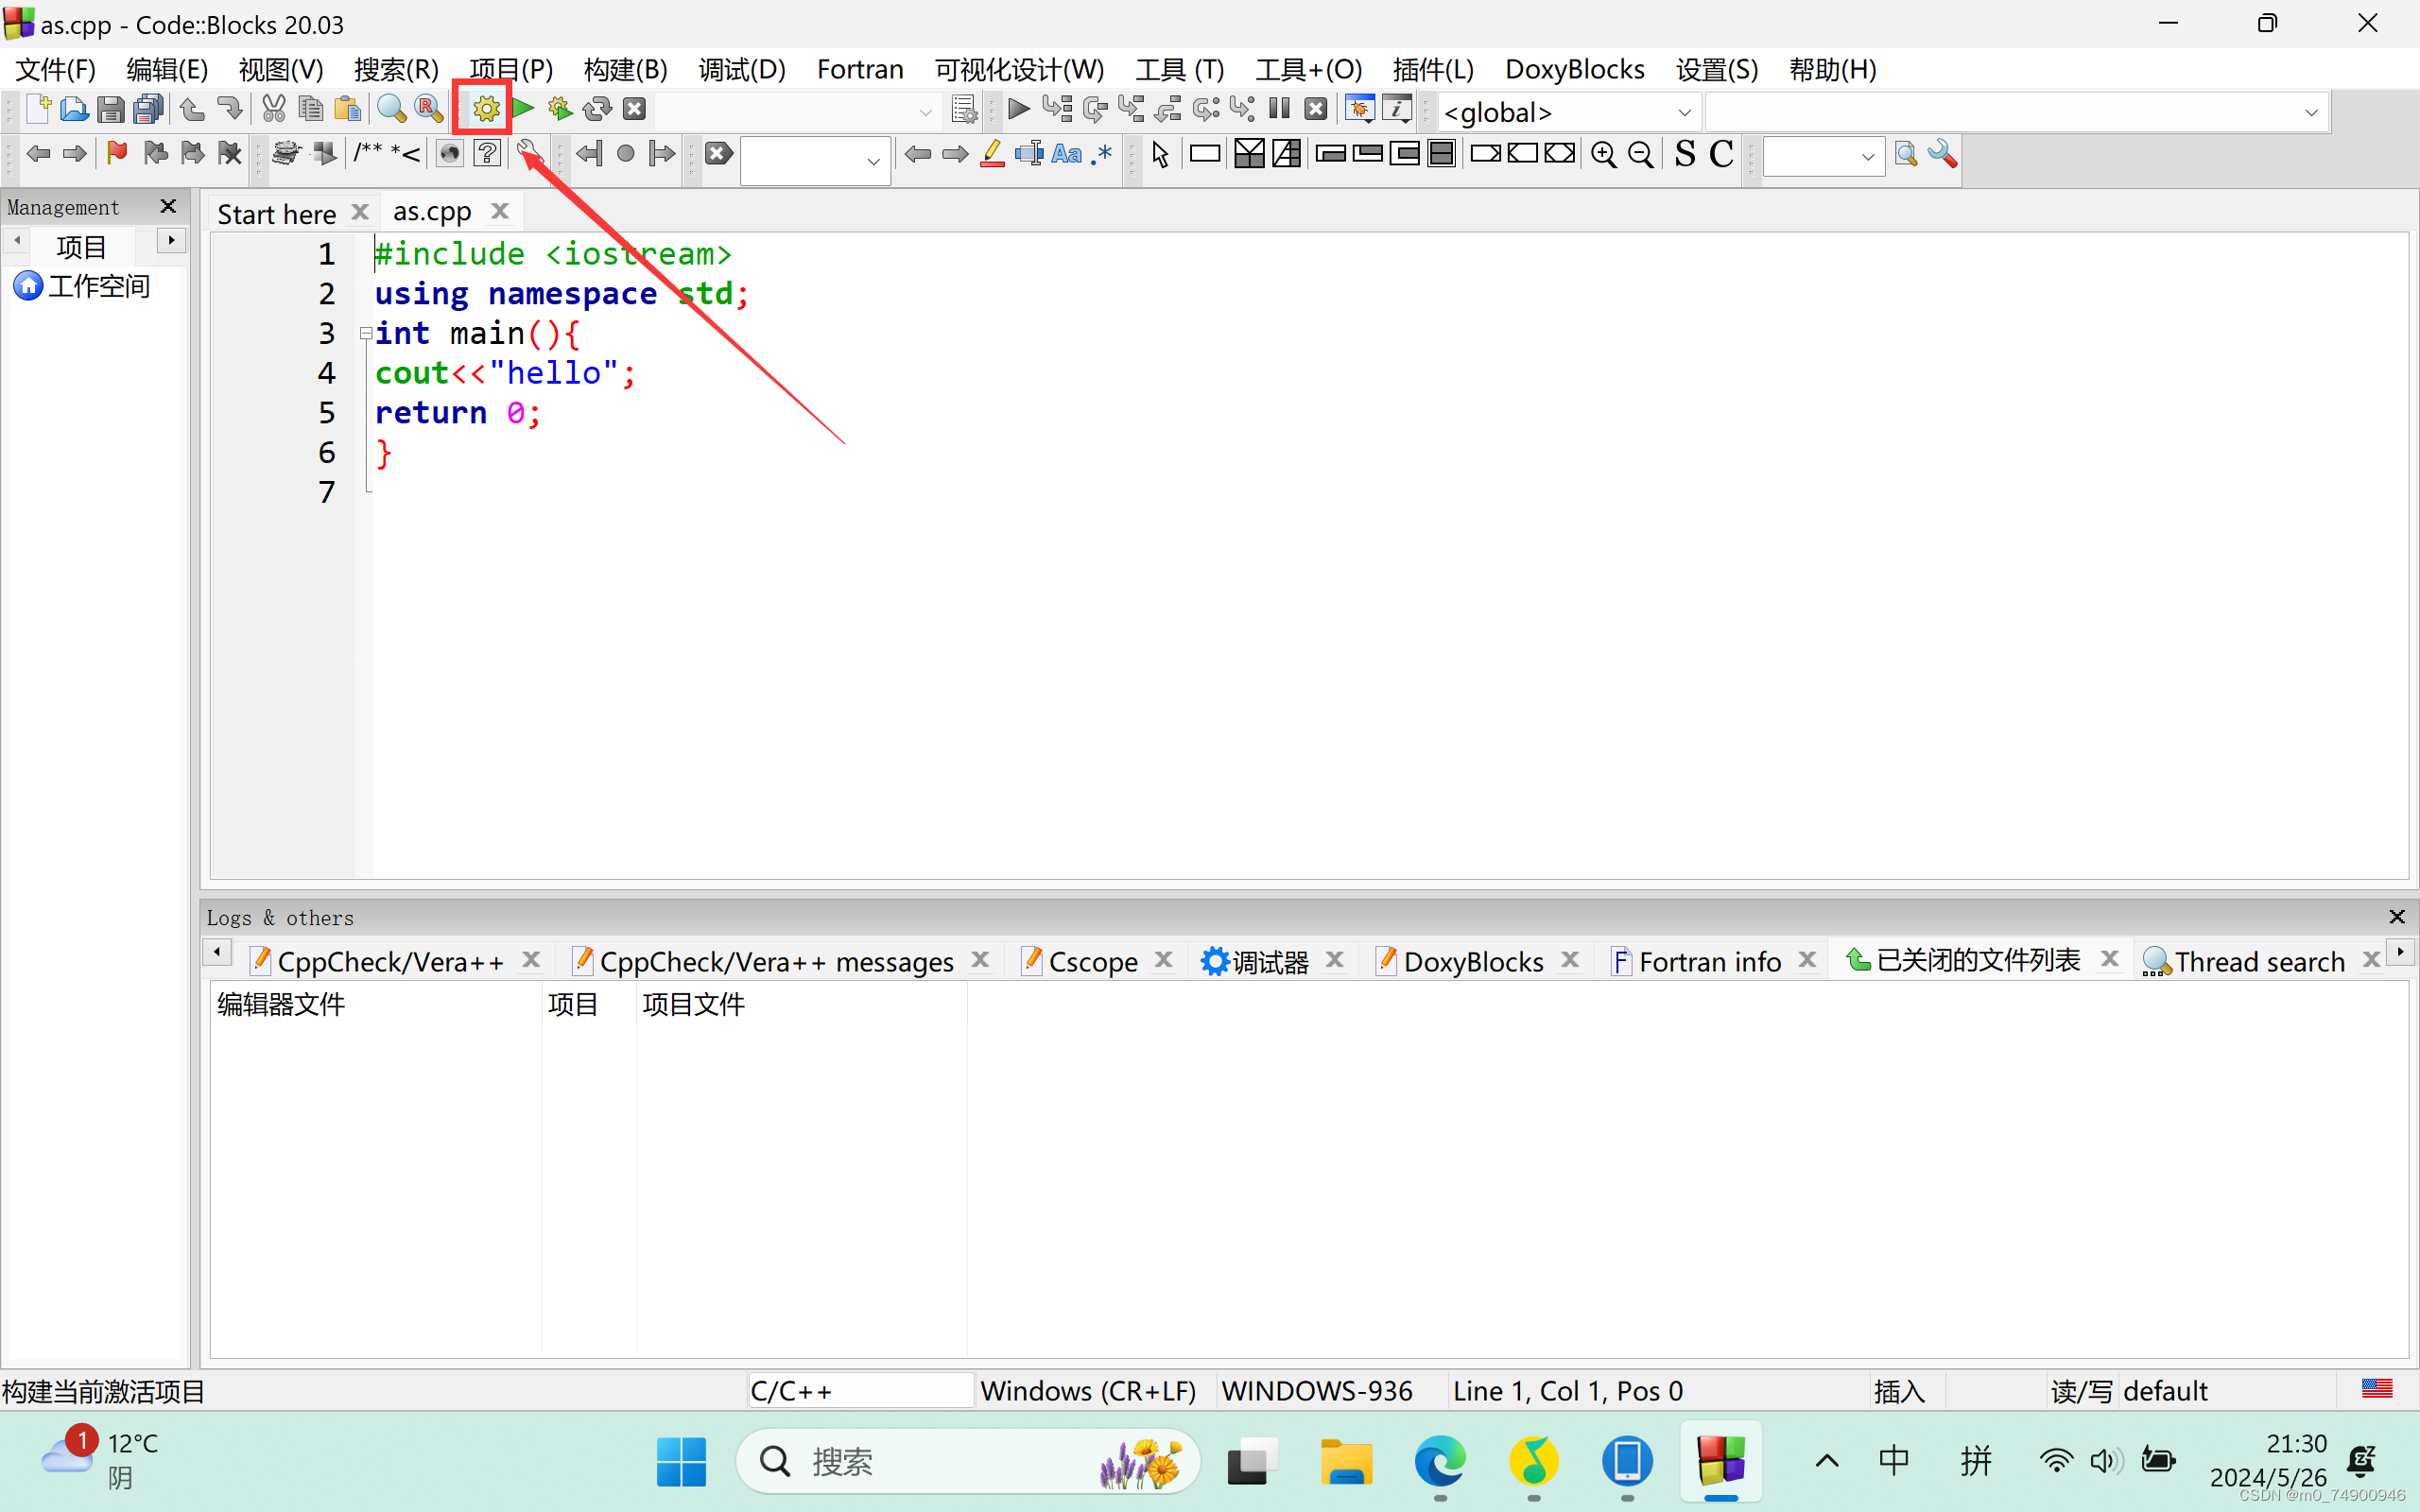The height and width of the screenshot is (1512, 2420).
Task: Switch to the Start here tab
Action: [277, 213]
